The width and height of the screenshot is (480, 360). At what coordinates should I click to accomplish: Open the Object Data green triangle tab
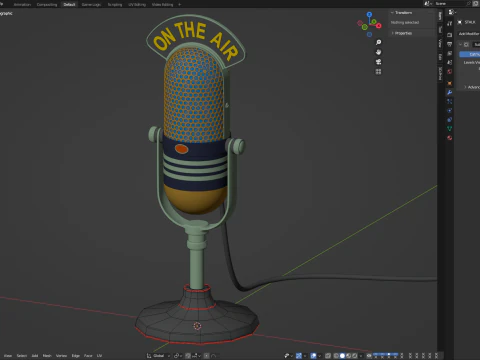[x=450, y=129]
